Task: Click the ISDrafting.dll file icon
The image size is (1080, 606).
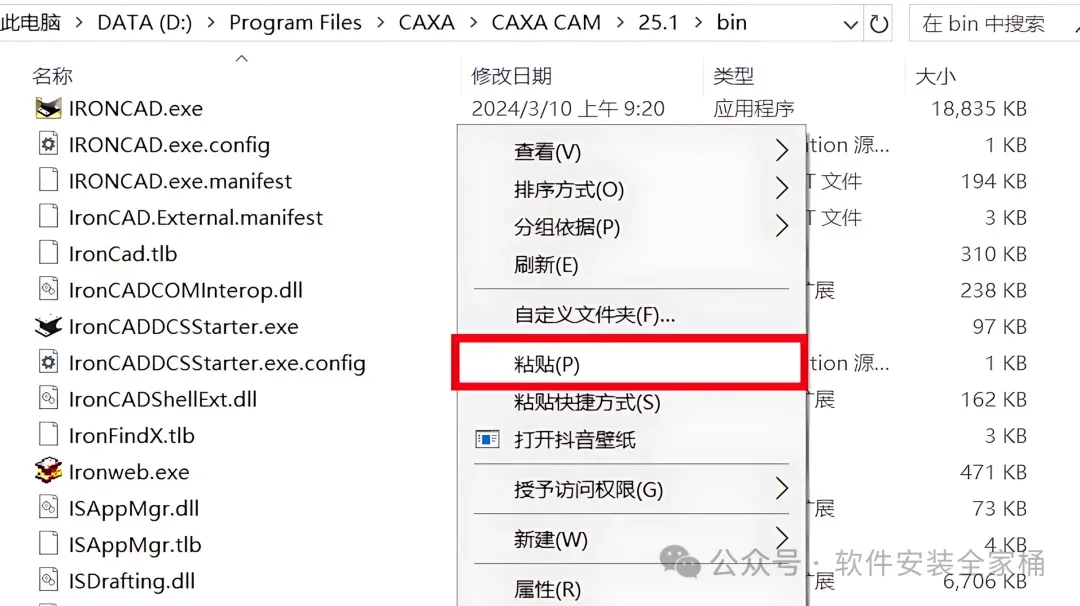Action: coord(48,580)
